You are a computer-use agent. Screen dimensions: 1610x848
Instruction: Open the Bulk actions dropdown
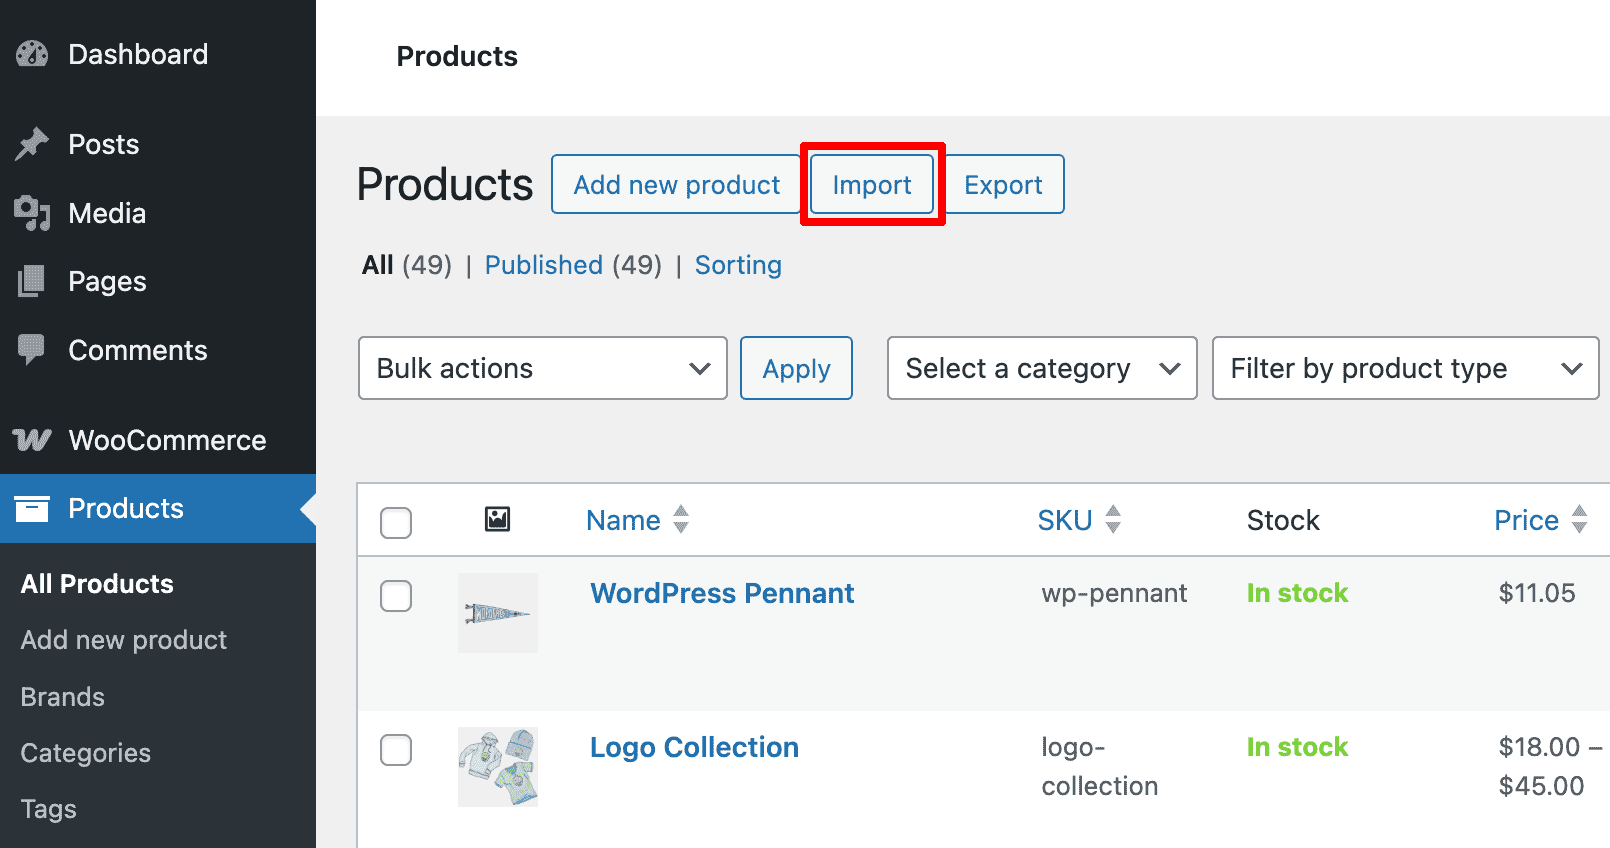542,368
